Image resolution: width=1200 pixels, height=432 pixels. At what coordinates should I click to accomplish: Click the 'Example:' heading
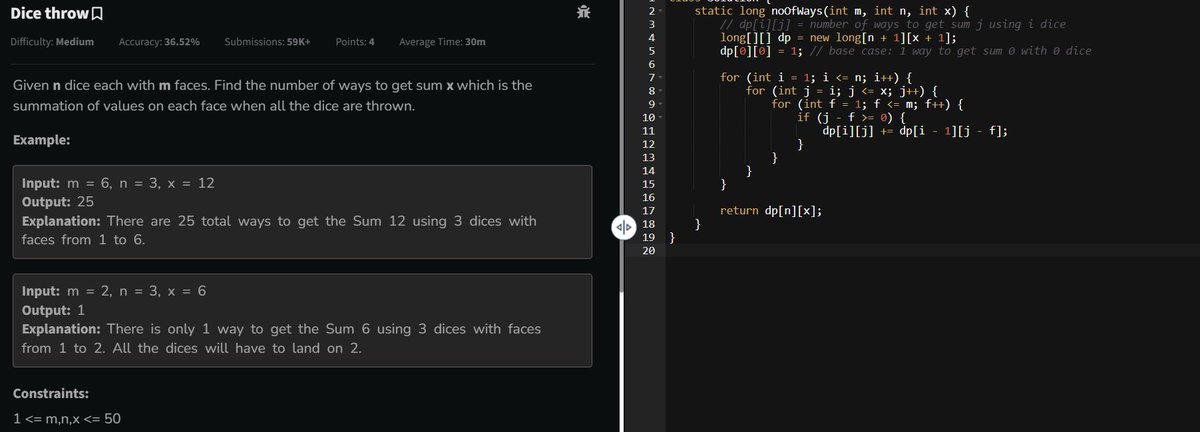[x=41, y=140]
